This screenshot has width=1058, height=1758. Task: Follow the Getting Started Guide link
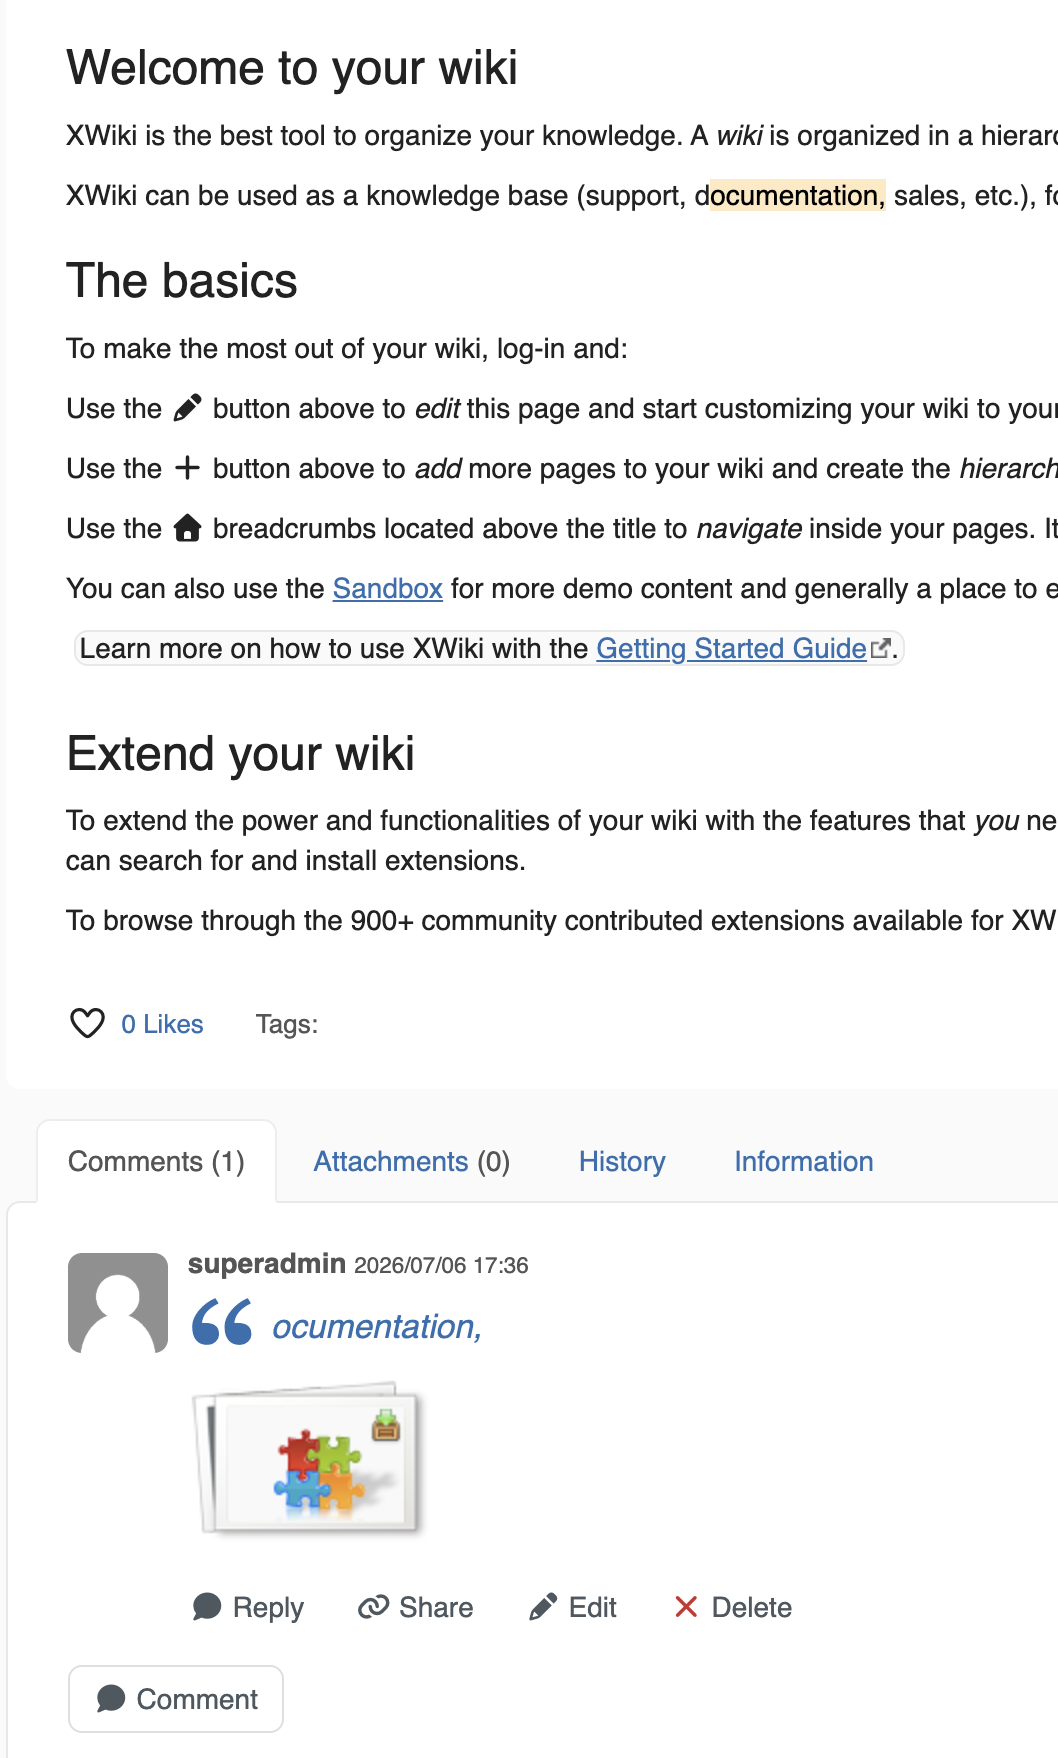pos(732,648)
